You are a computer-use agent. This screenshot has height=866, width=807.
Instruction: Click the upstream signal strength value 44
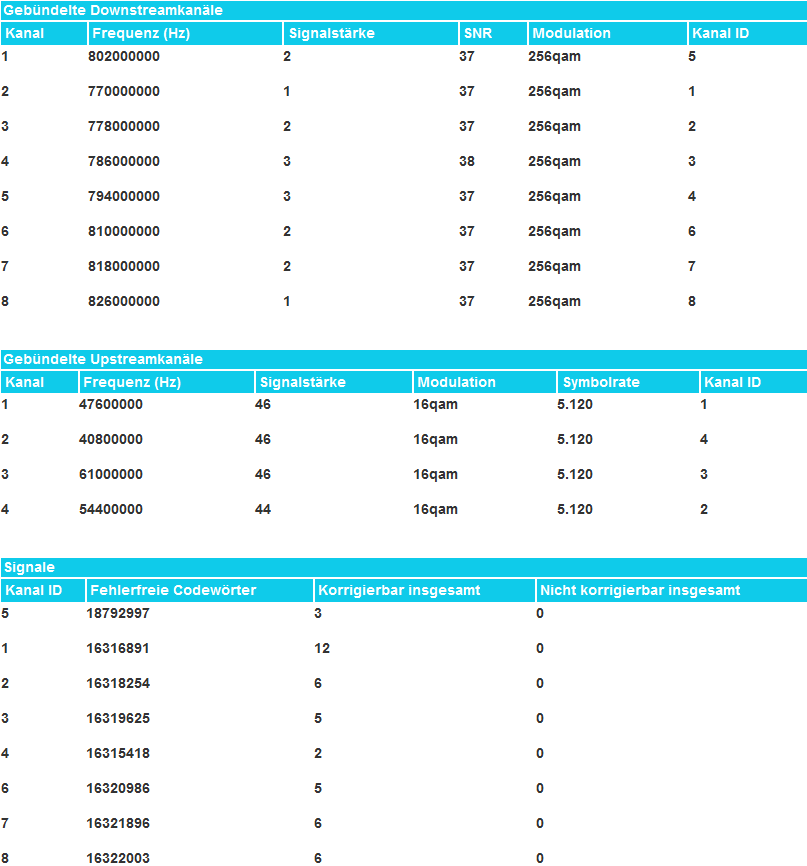point(263,509)
